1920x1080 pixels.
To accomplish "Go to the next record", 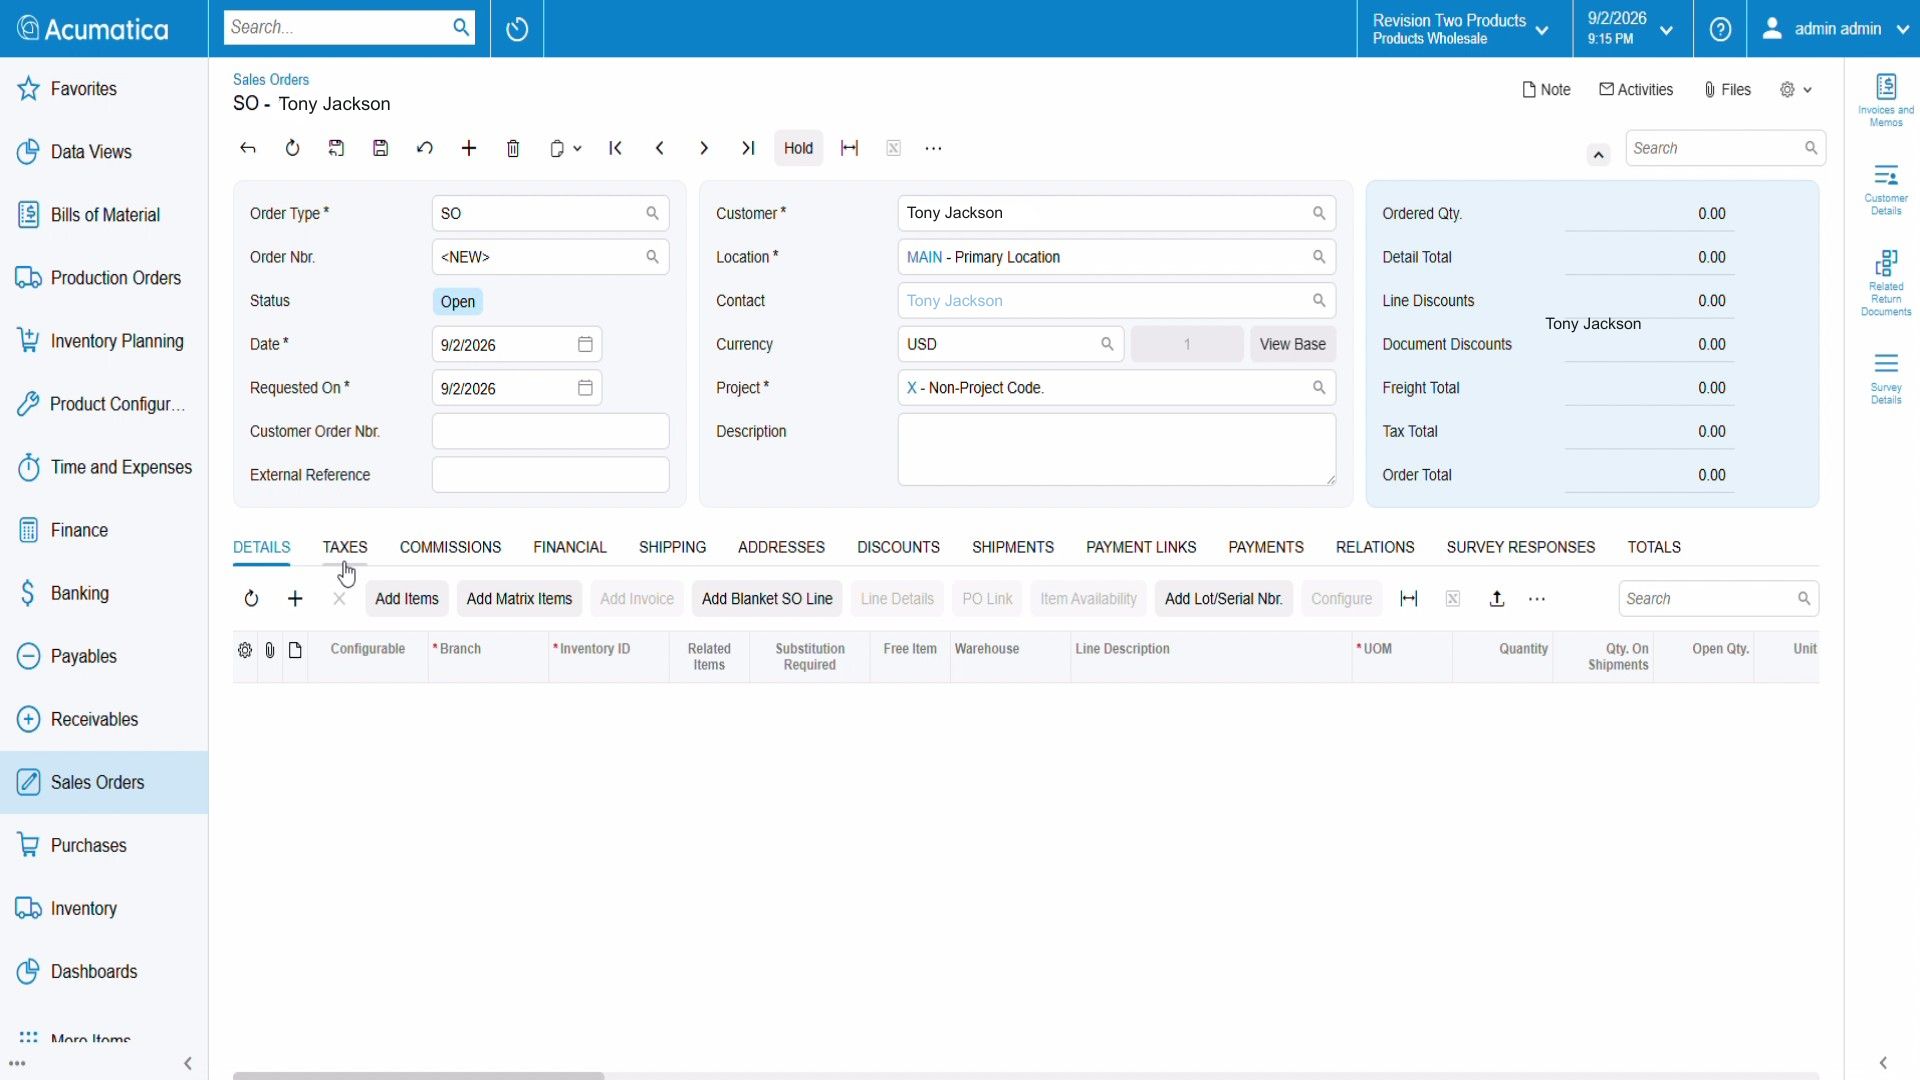I will click(704, 148).
